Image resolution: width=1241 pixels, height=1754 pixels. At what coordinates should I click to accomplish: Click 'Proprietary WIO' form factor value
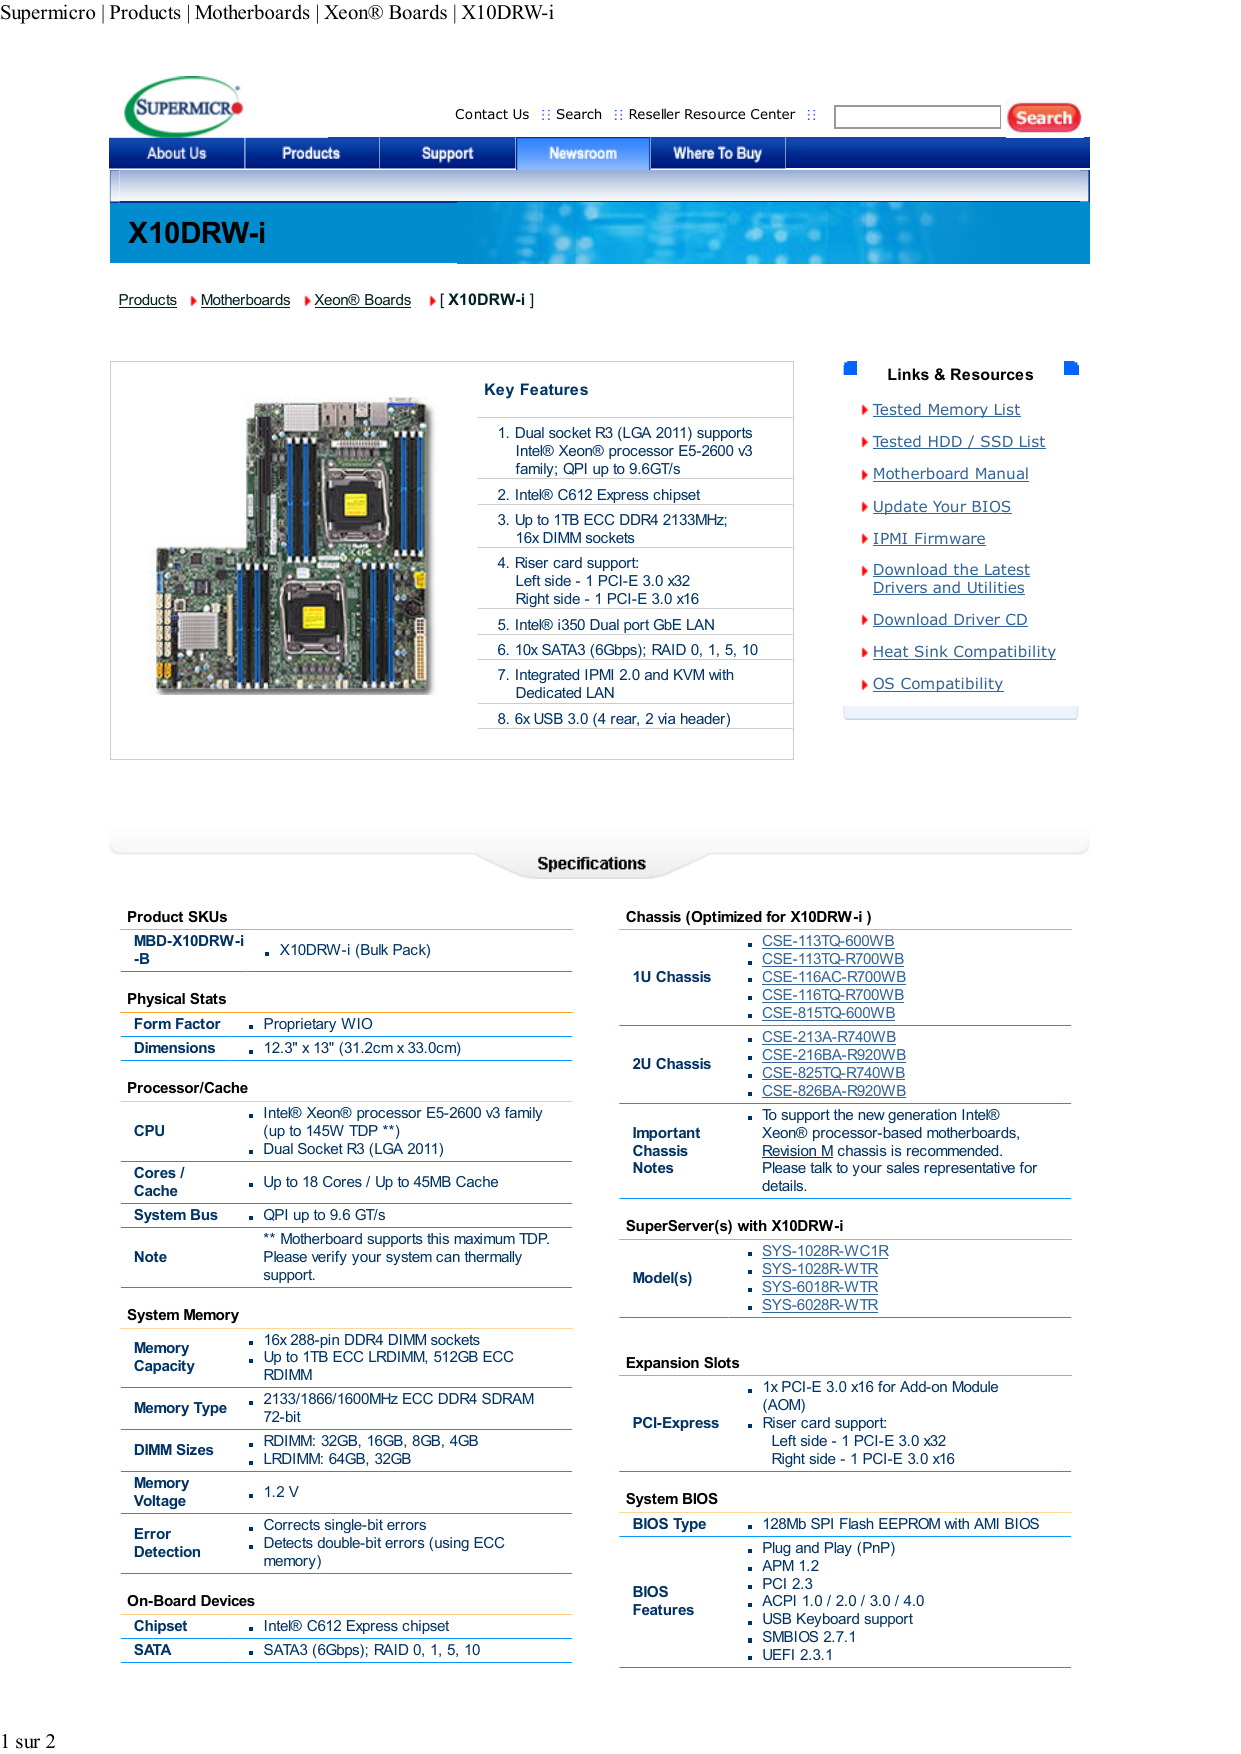coord(318,1024)
